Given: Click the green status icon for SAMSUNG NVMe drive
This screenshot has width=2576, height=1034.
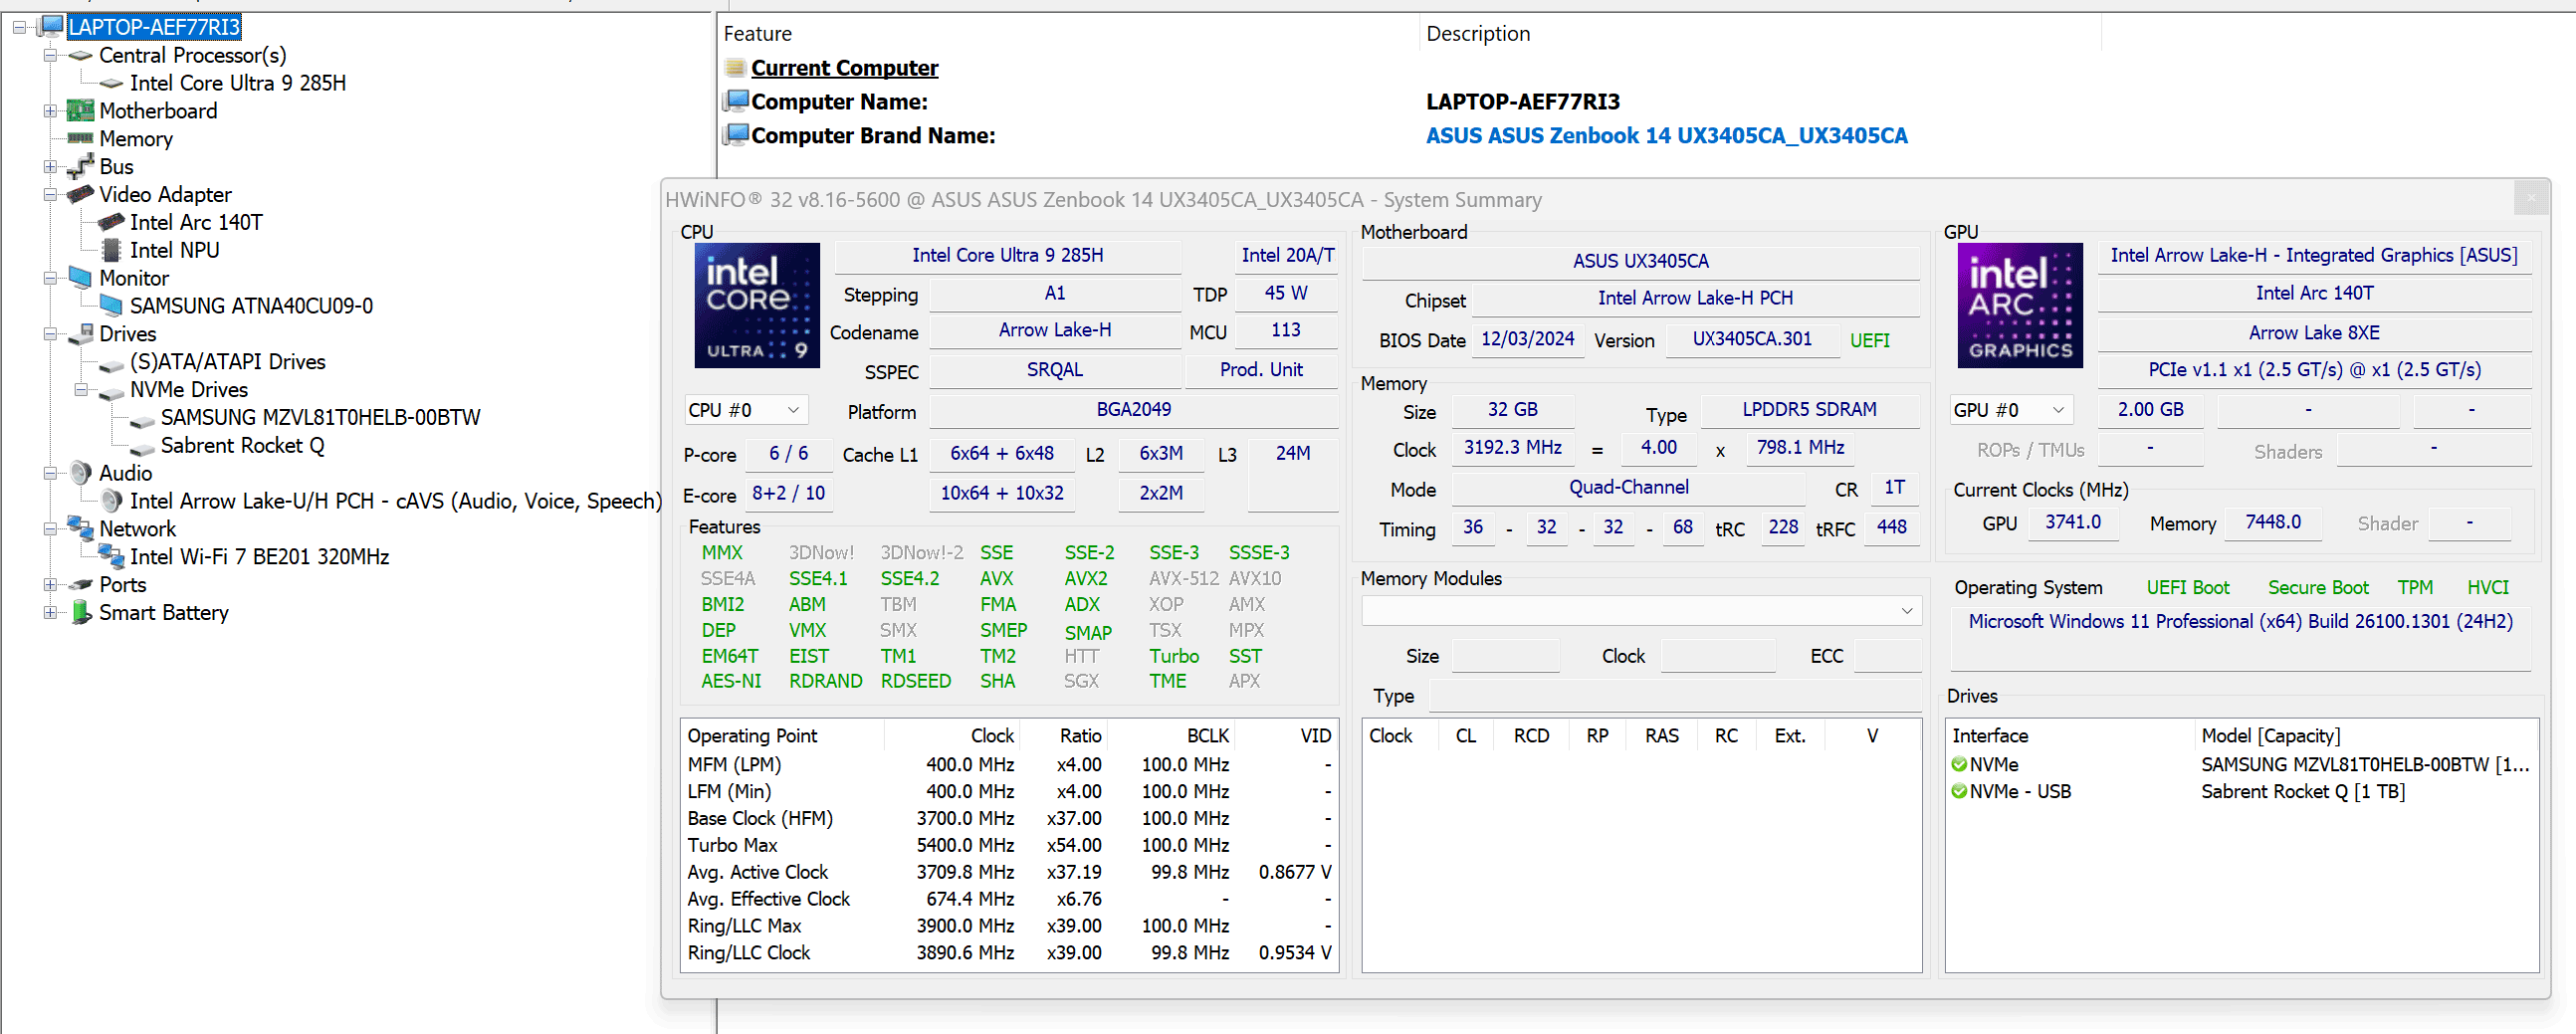Looking at the screenshot, I should pos(1959,764).
